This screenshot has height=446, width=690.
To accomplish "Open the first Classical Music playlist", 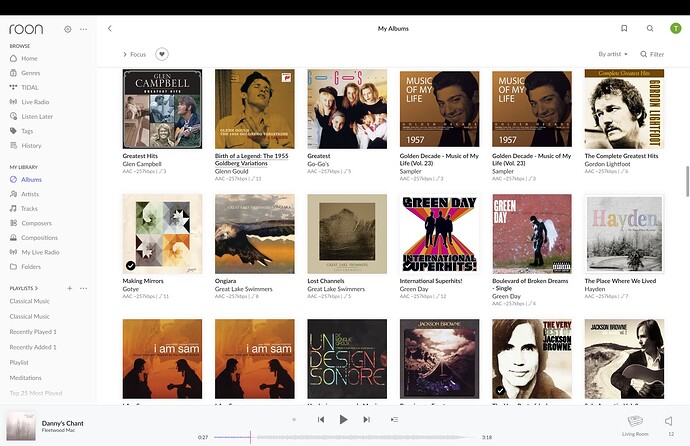I will coord(29,301).
